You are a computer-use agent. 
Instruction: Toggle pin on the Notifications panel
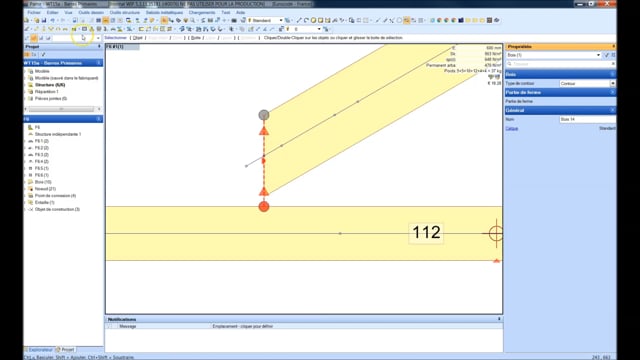499,319
